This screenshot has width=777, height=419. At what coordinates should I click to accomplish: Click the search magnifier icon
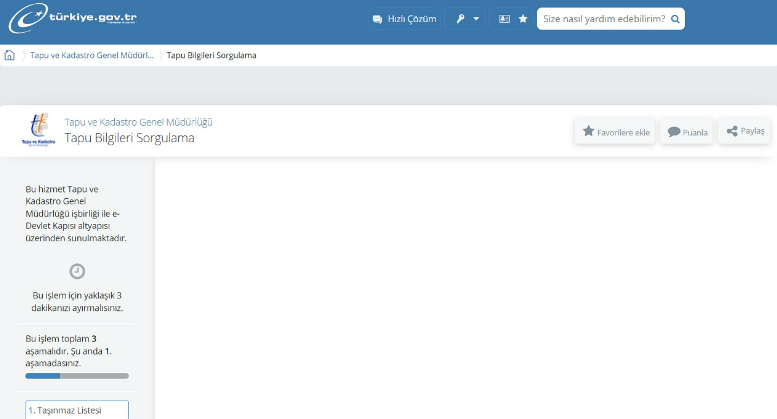click(x=675, y=19)
